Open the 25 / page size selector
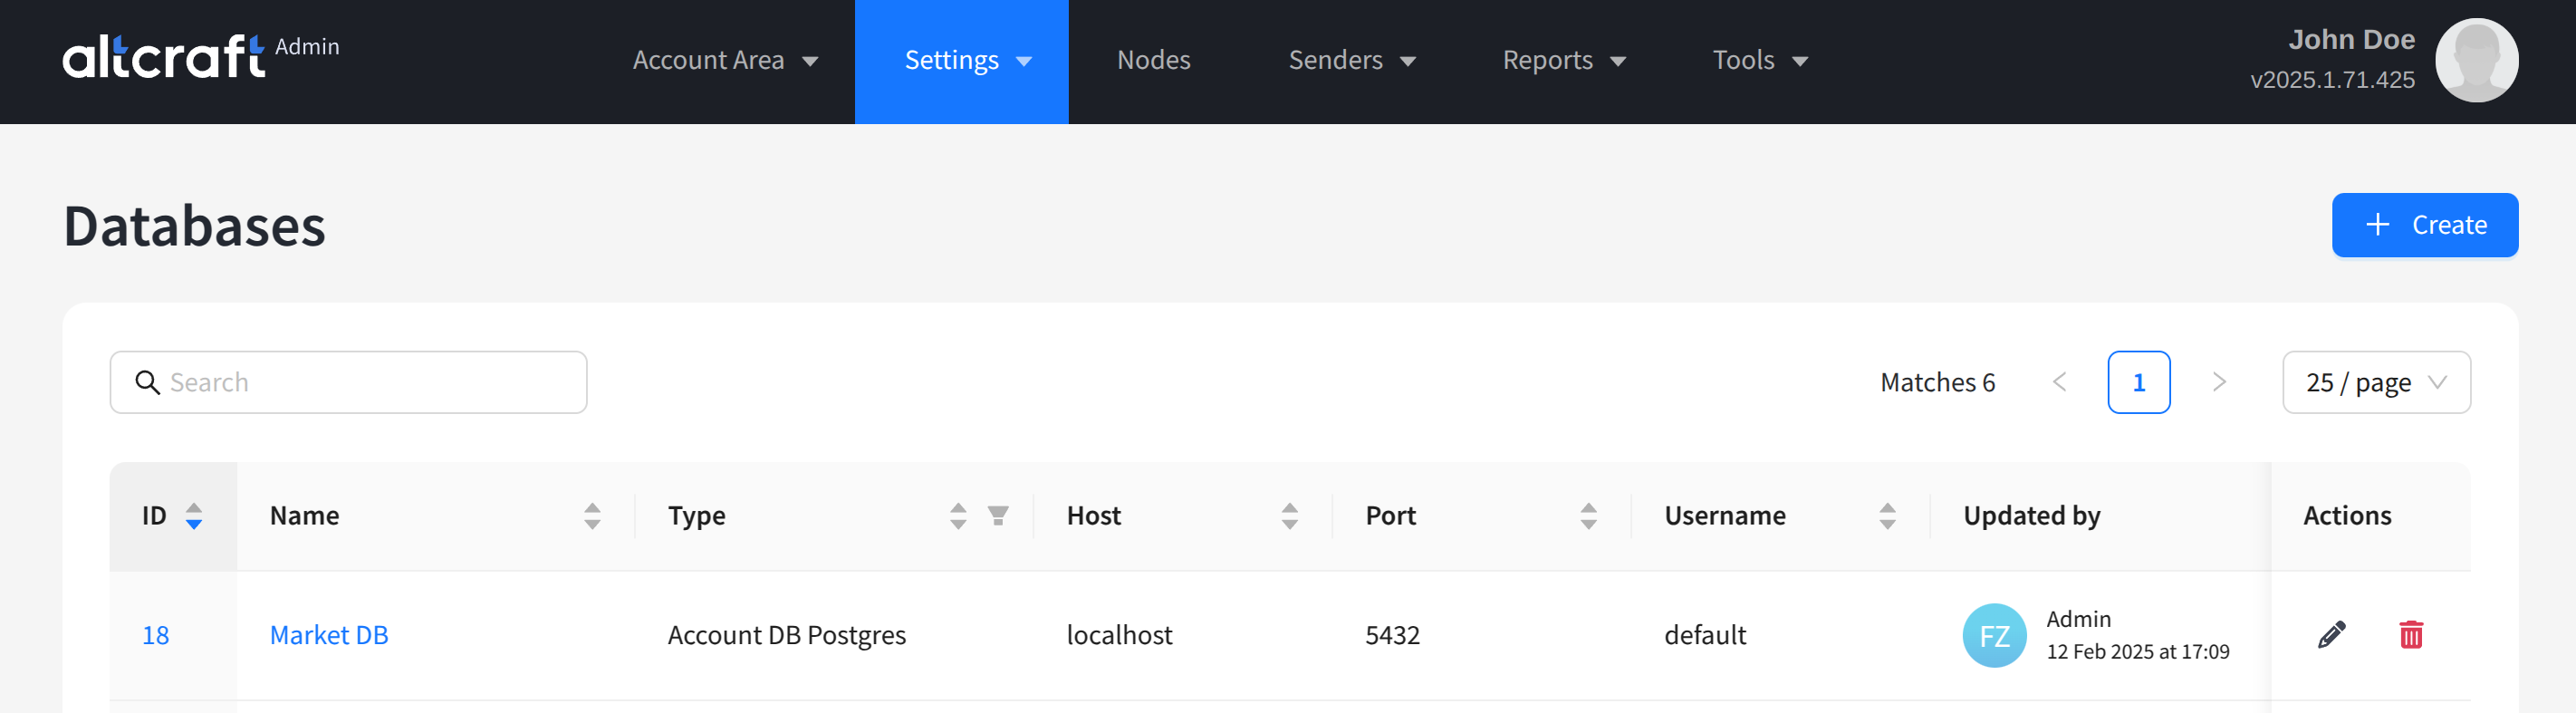The width and height of the screenshot is (2576, 713). tap(2375, 382)
